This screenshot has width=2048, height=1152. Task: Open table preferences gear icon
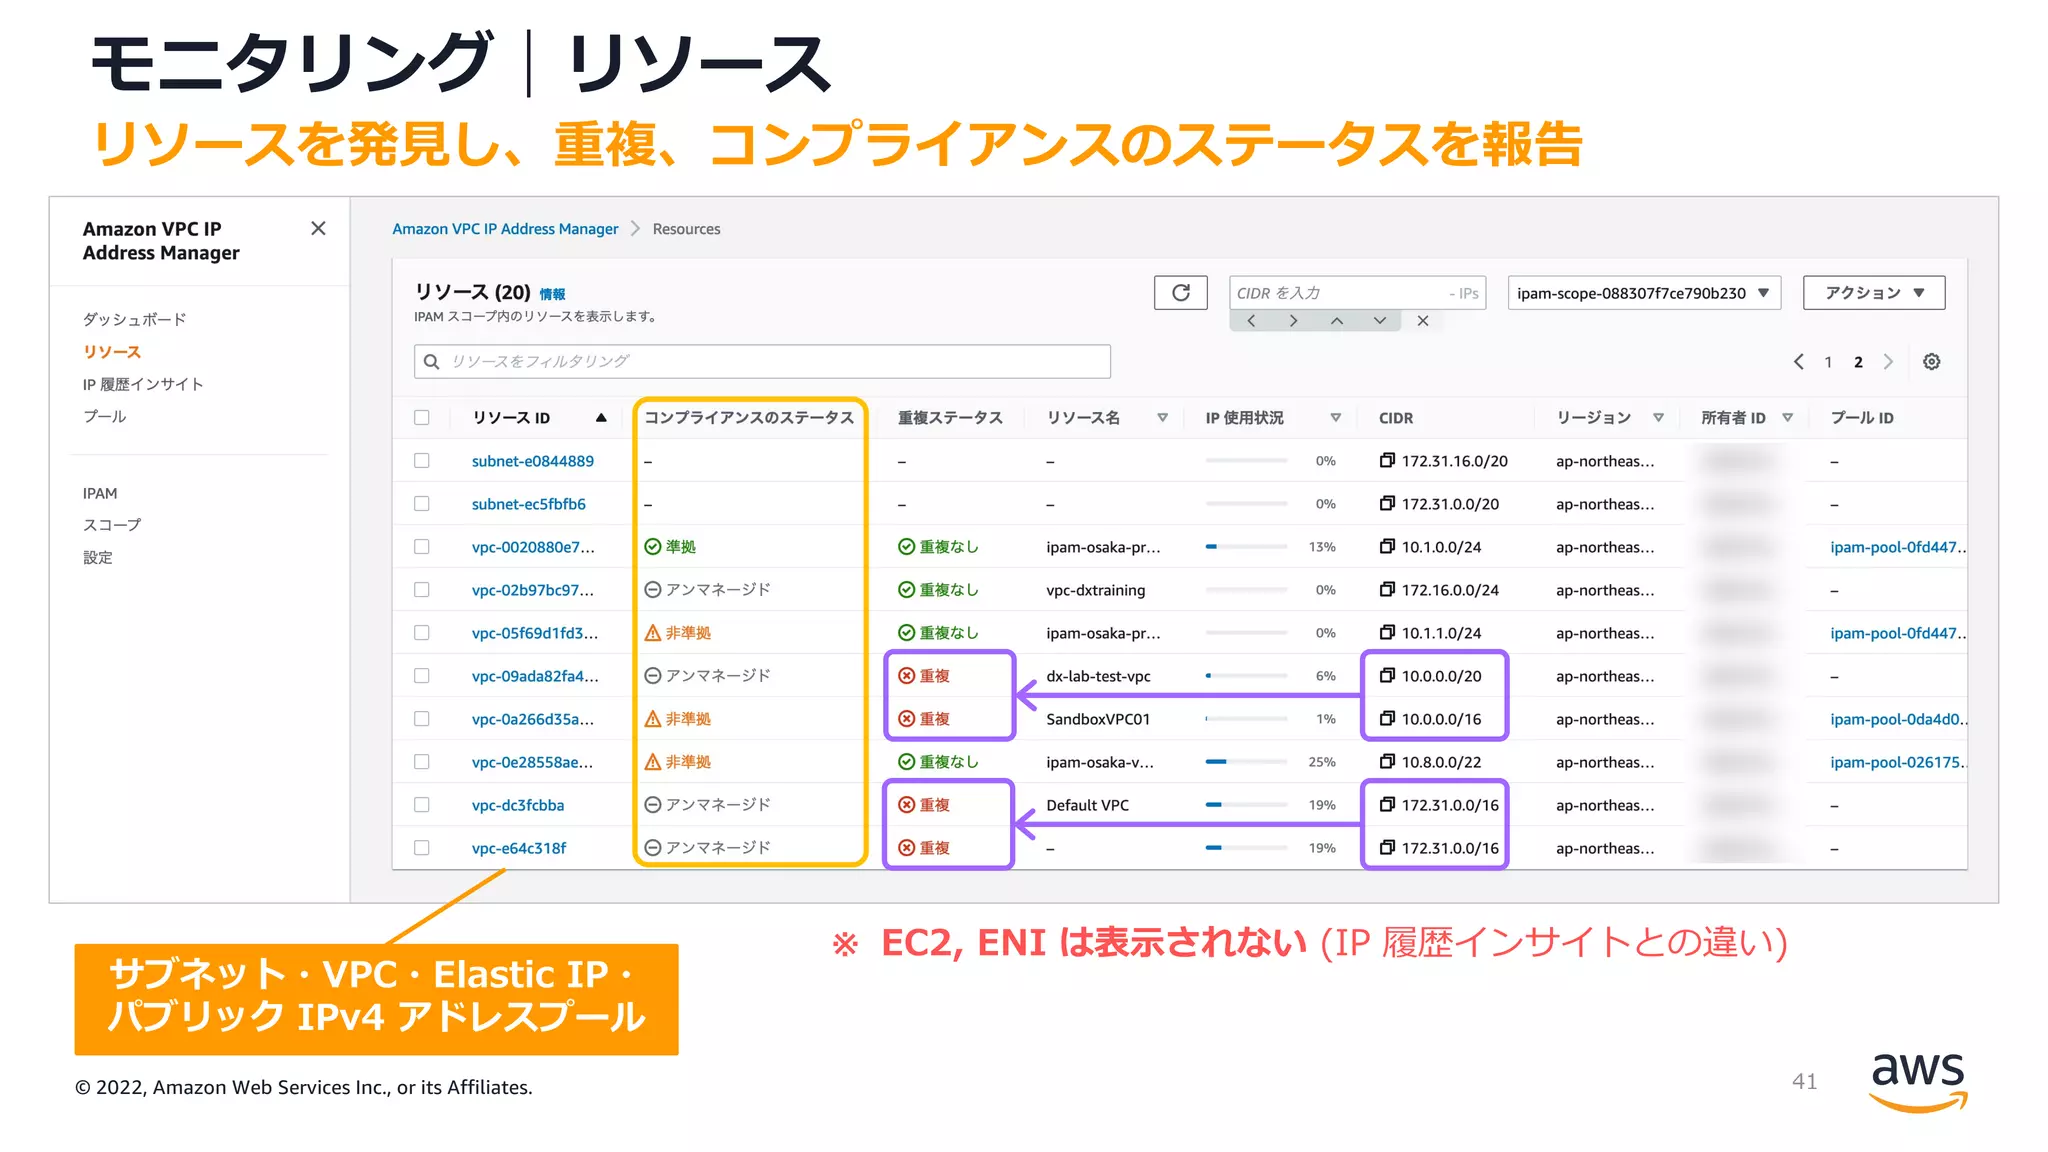[1931, 362]
